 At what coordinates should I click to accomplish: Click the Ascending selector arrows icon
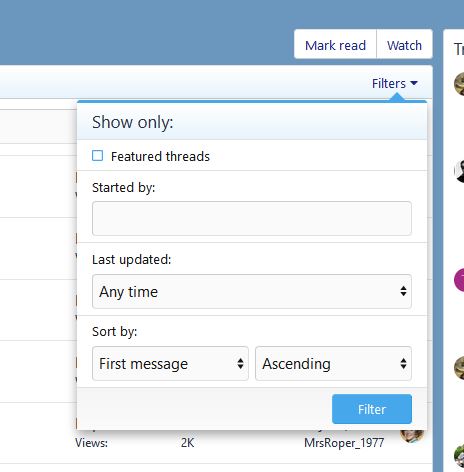(x=403, y=363)
